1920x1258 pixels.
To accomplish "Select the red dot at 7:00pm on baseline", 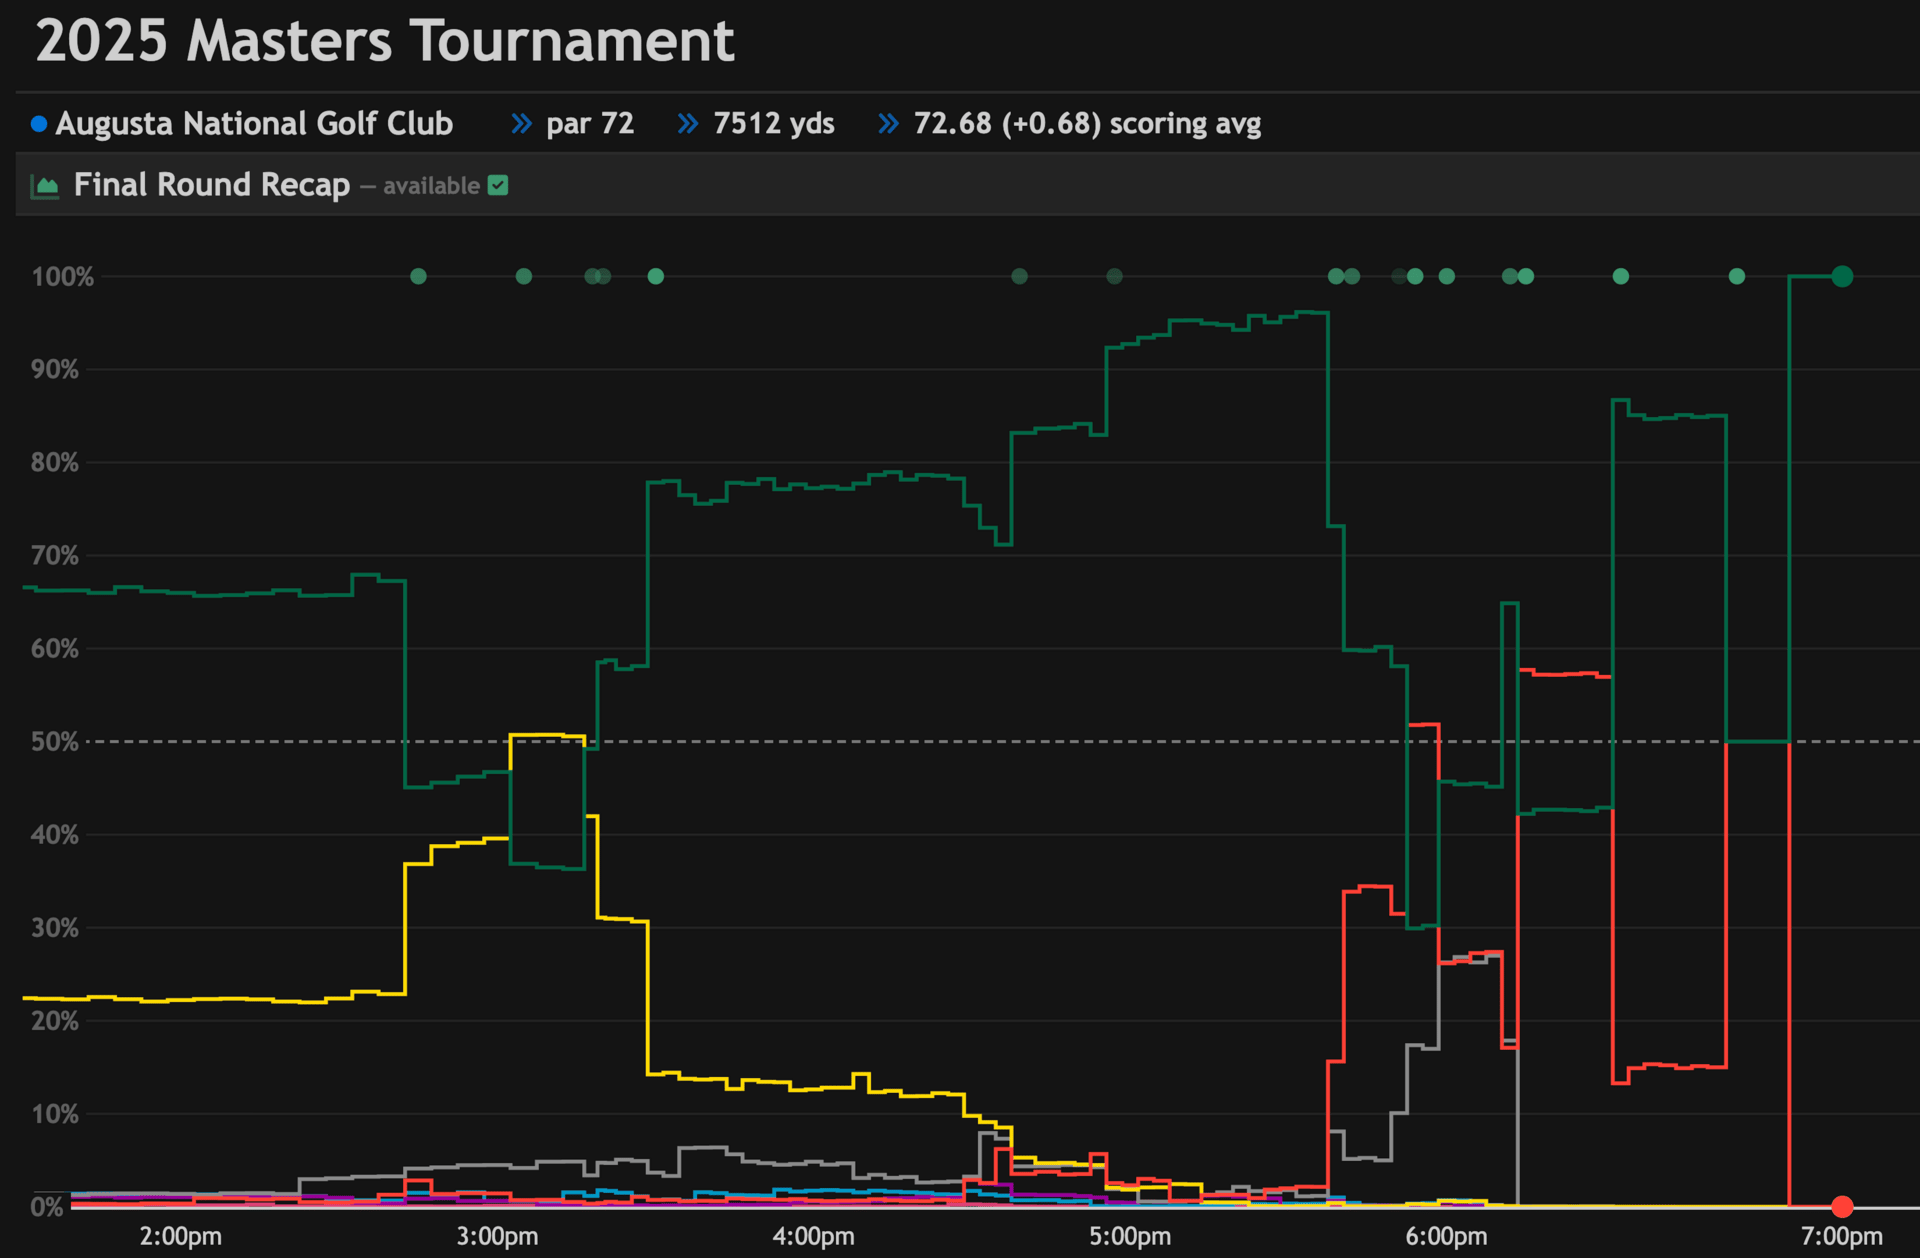I will (1841, 1206).
